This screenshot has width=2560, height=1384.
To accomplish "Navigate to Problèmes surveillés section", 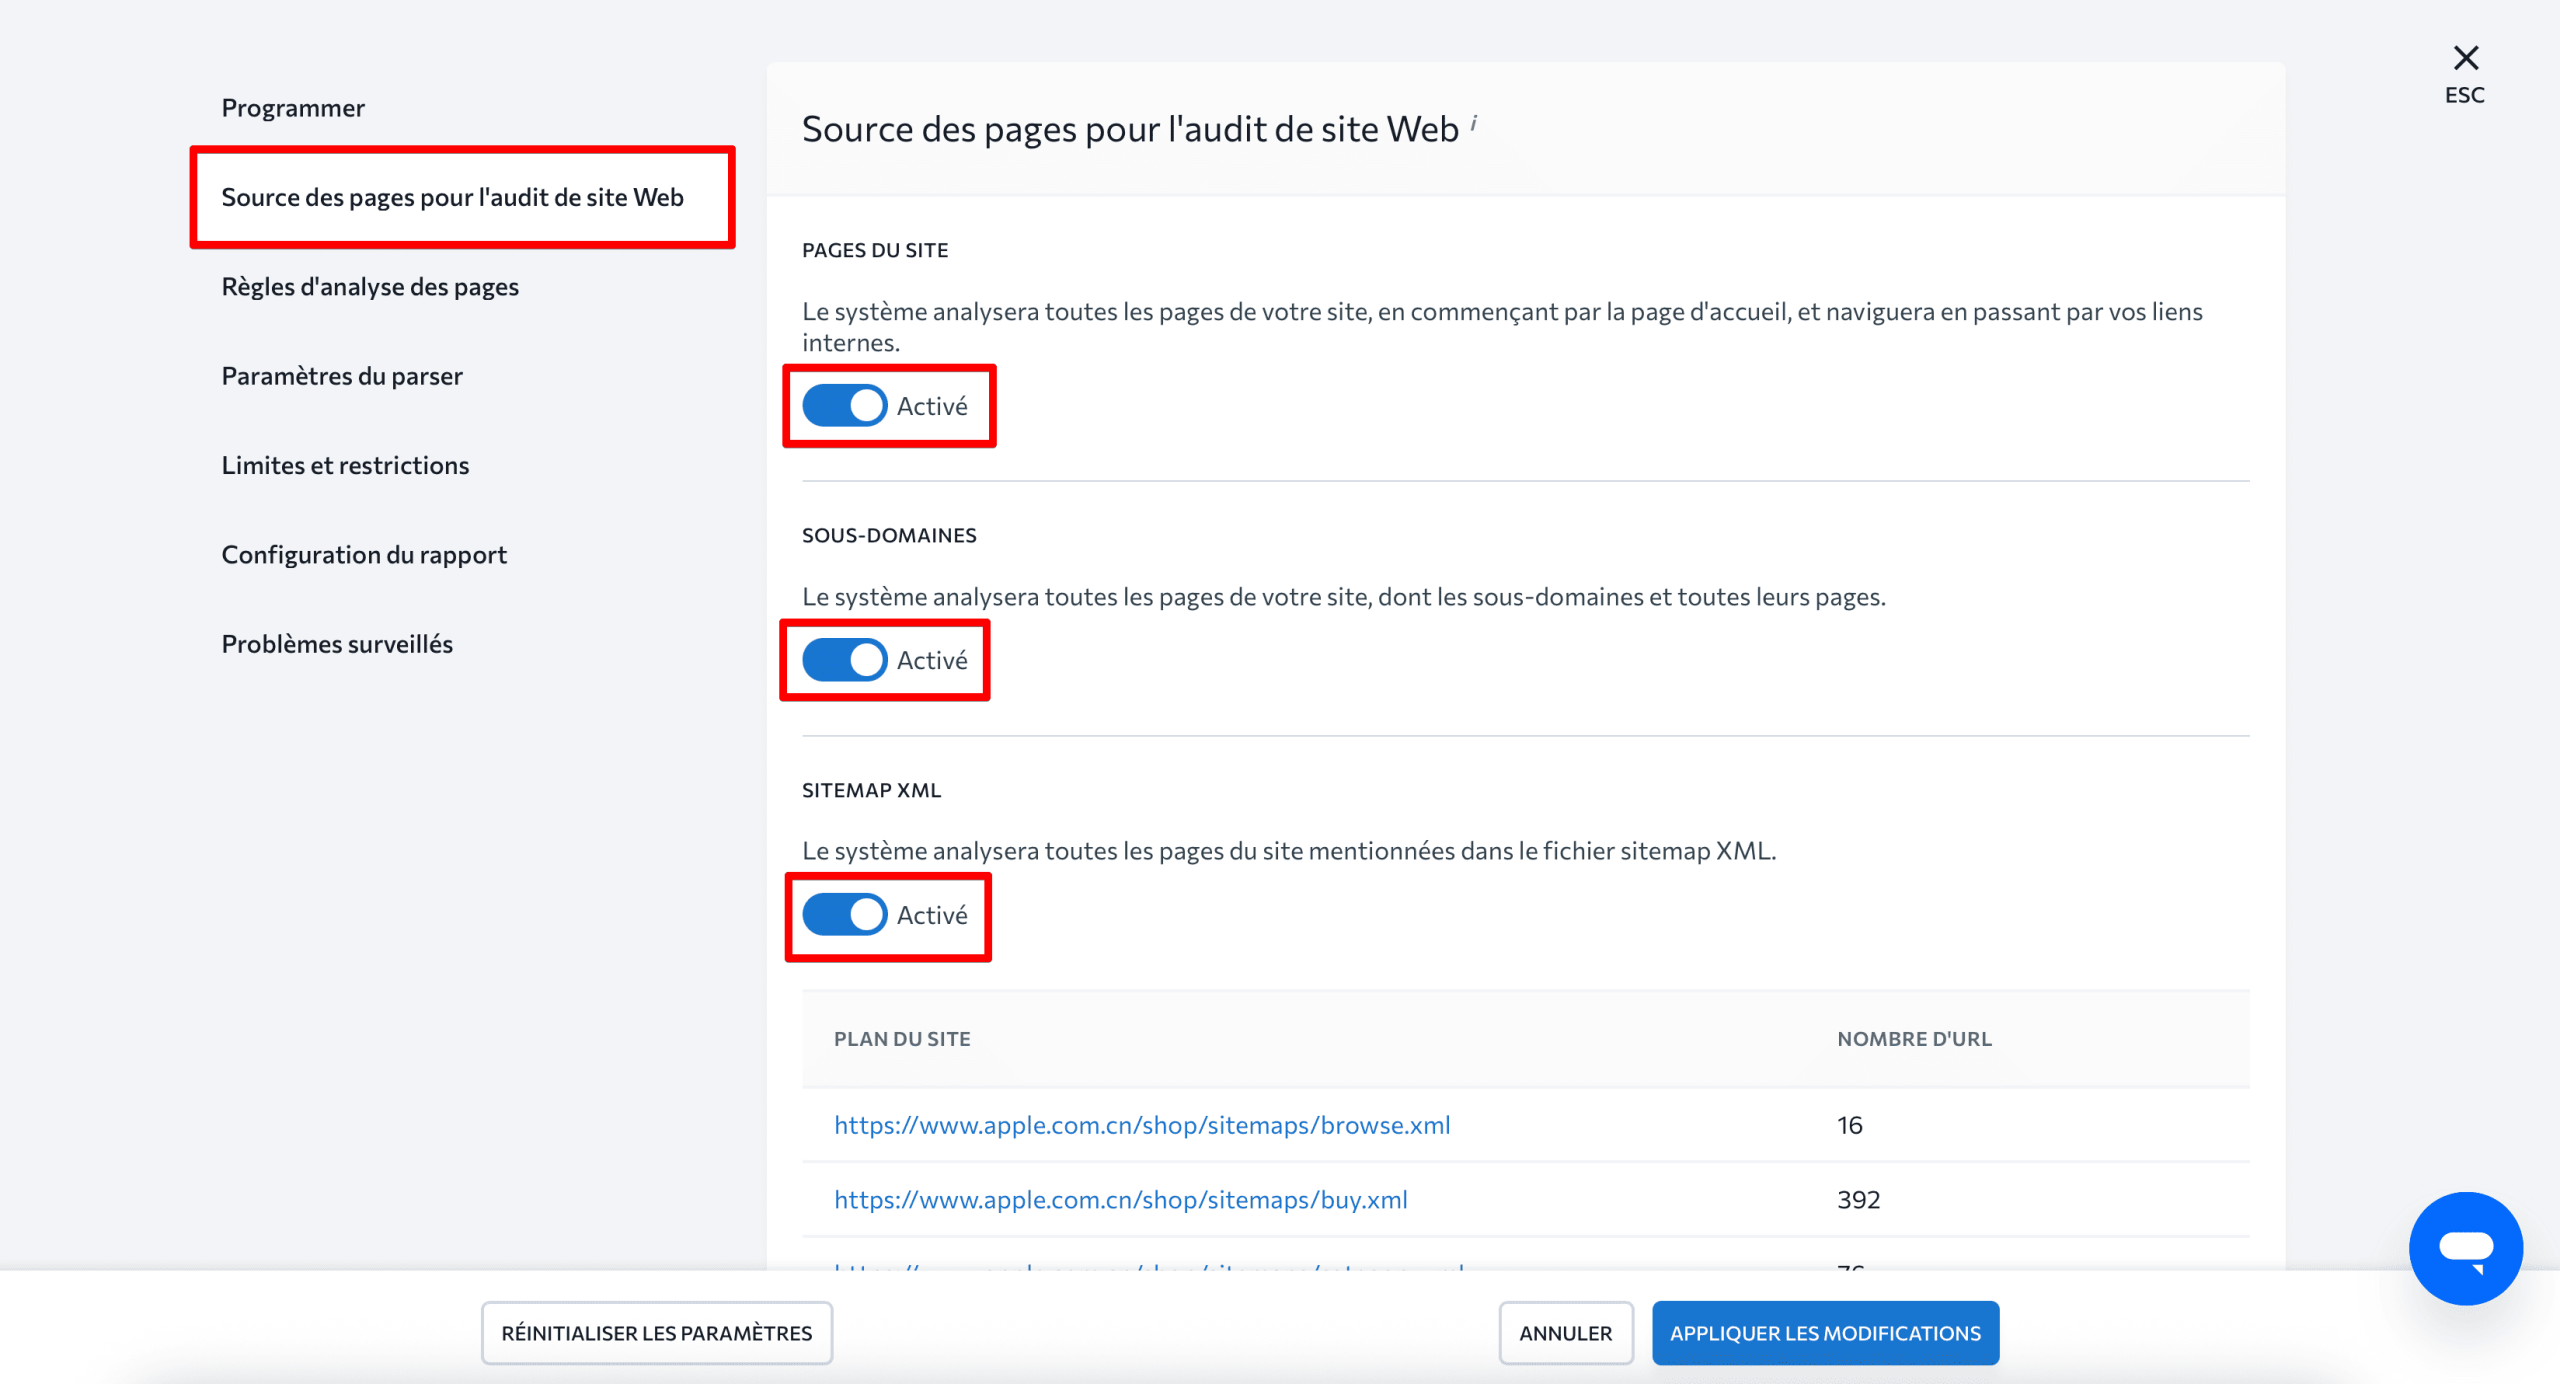I will pyautogui.click(x=337, y=644).
